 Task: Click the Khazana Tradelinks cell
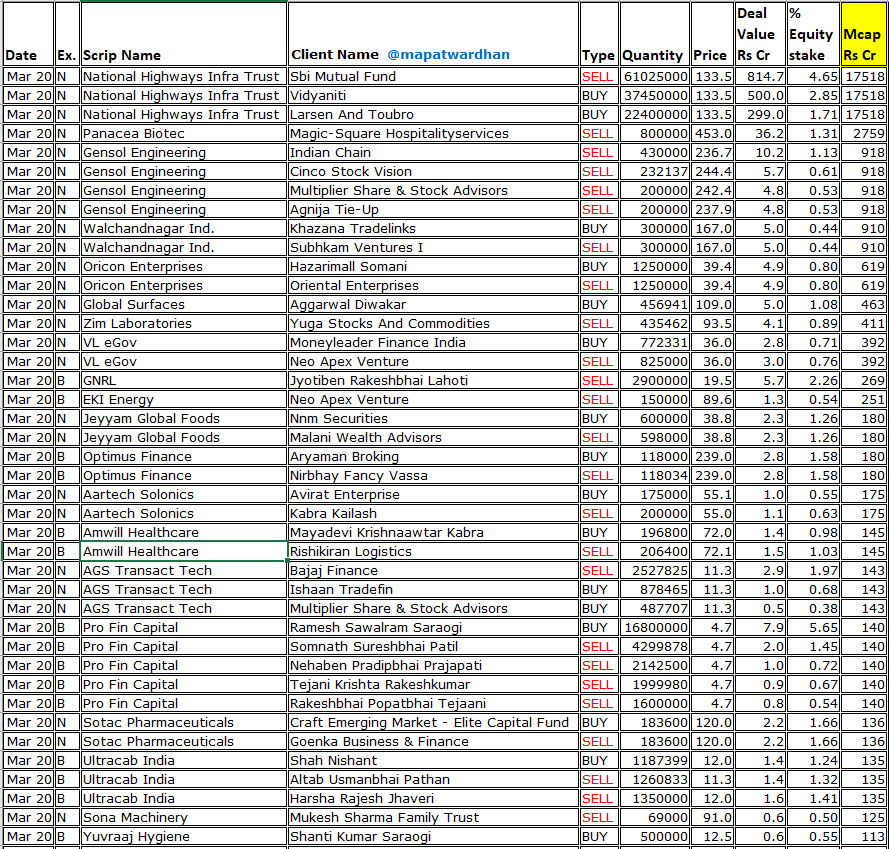point(433,229)
